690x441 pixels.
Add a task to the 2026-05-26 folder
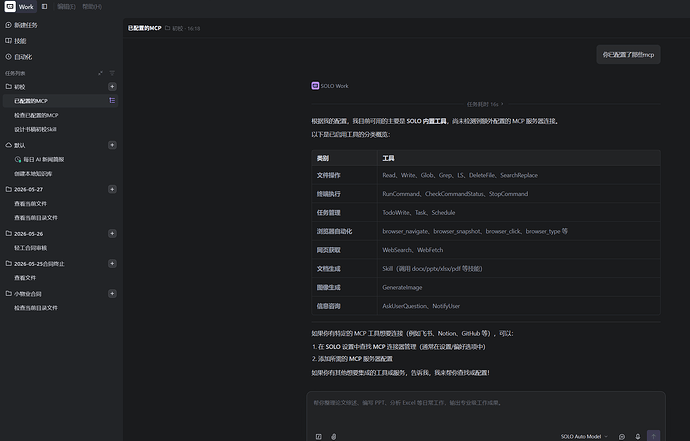112,233
